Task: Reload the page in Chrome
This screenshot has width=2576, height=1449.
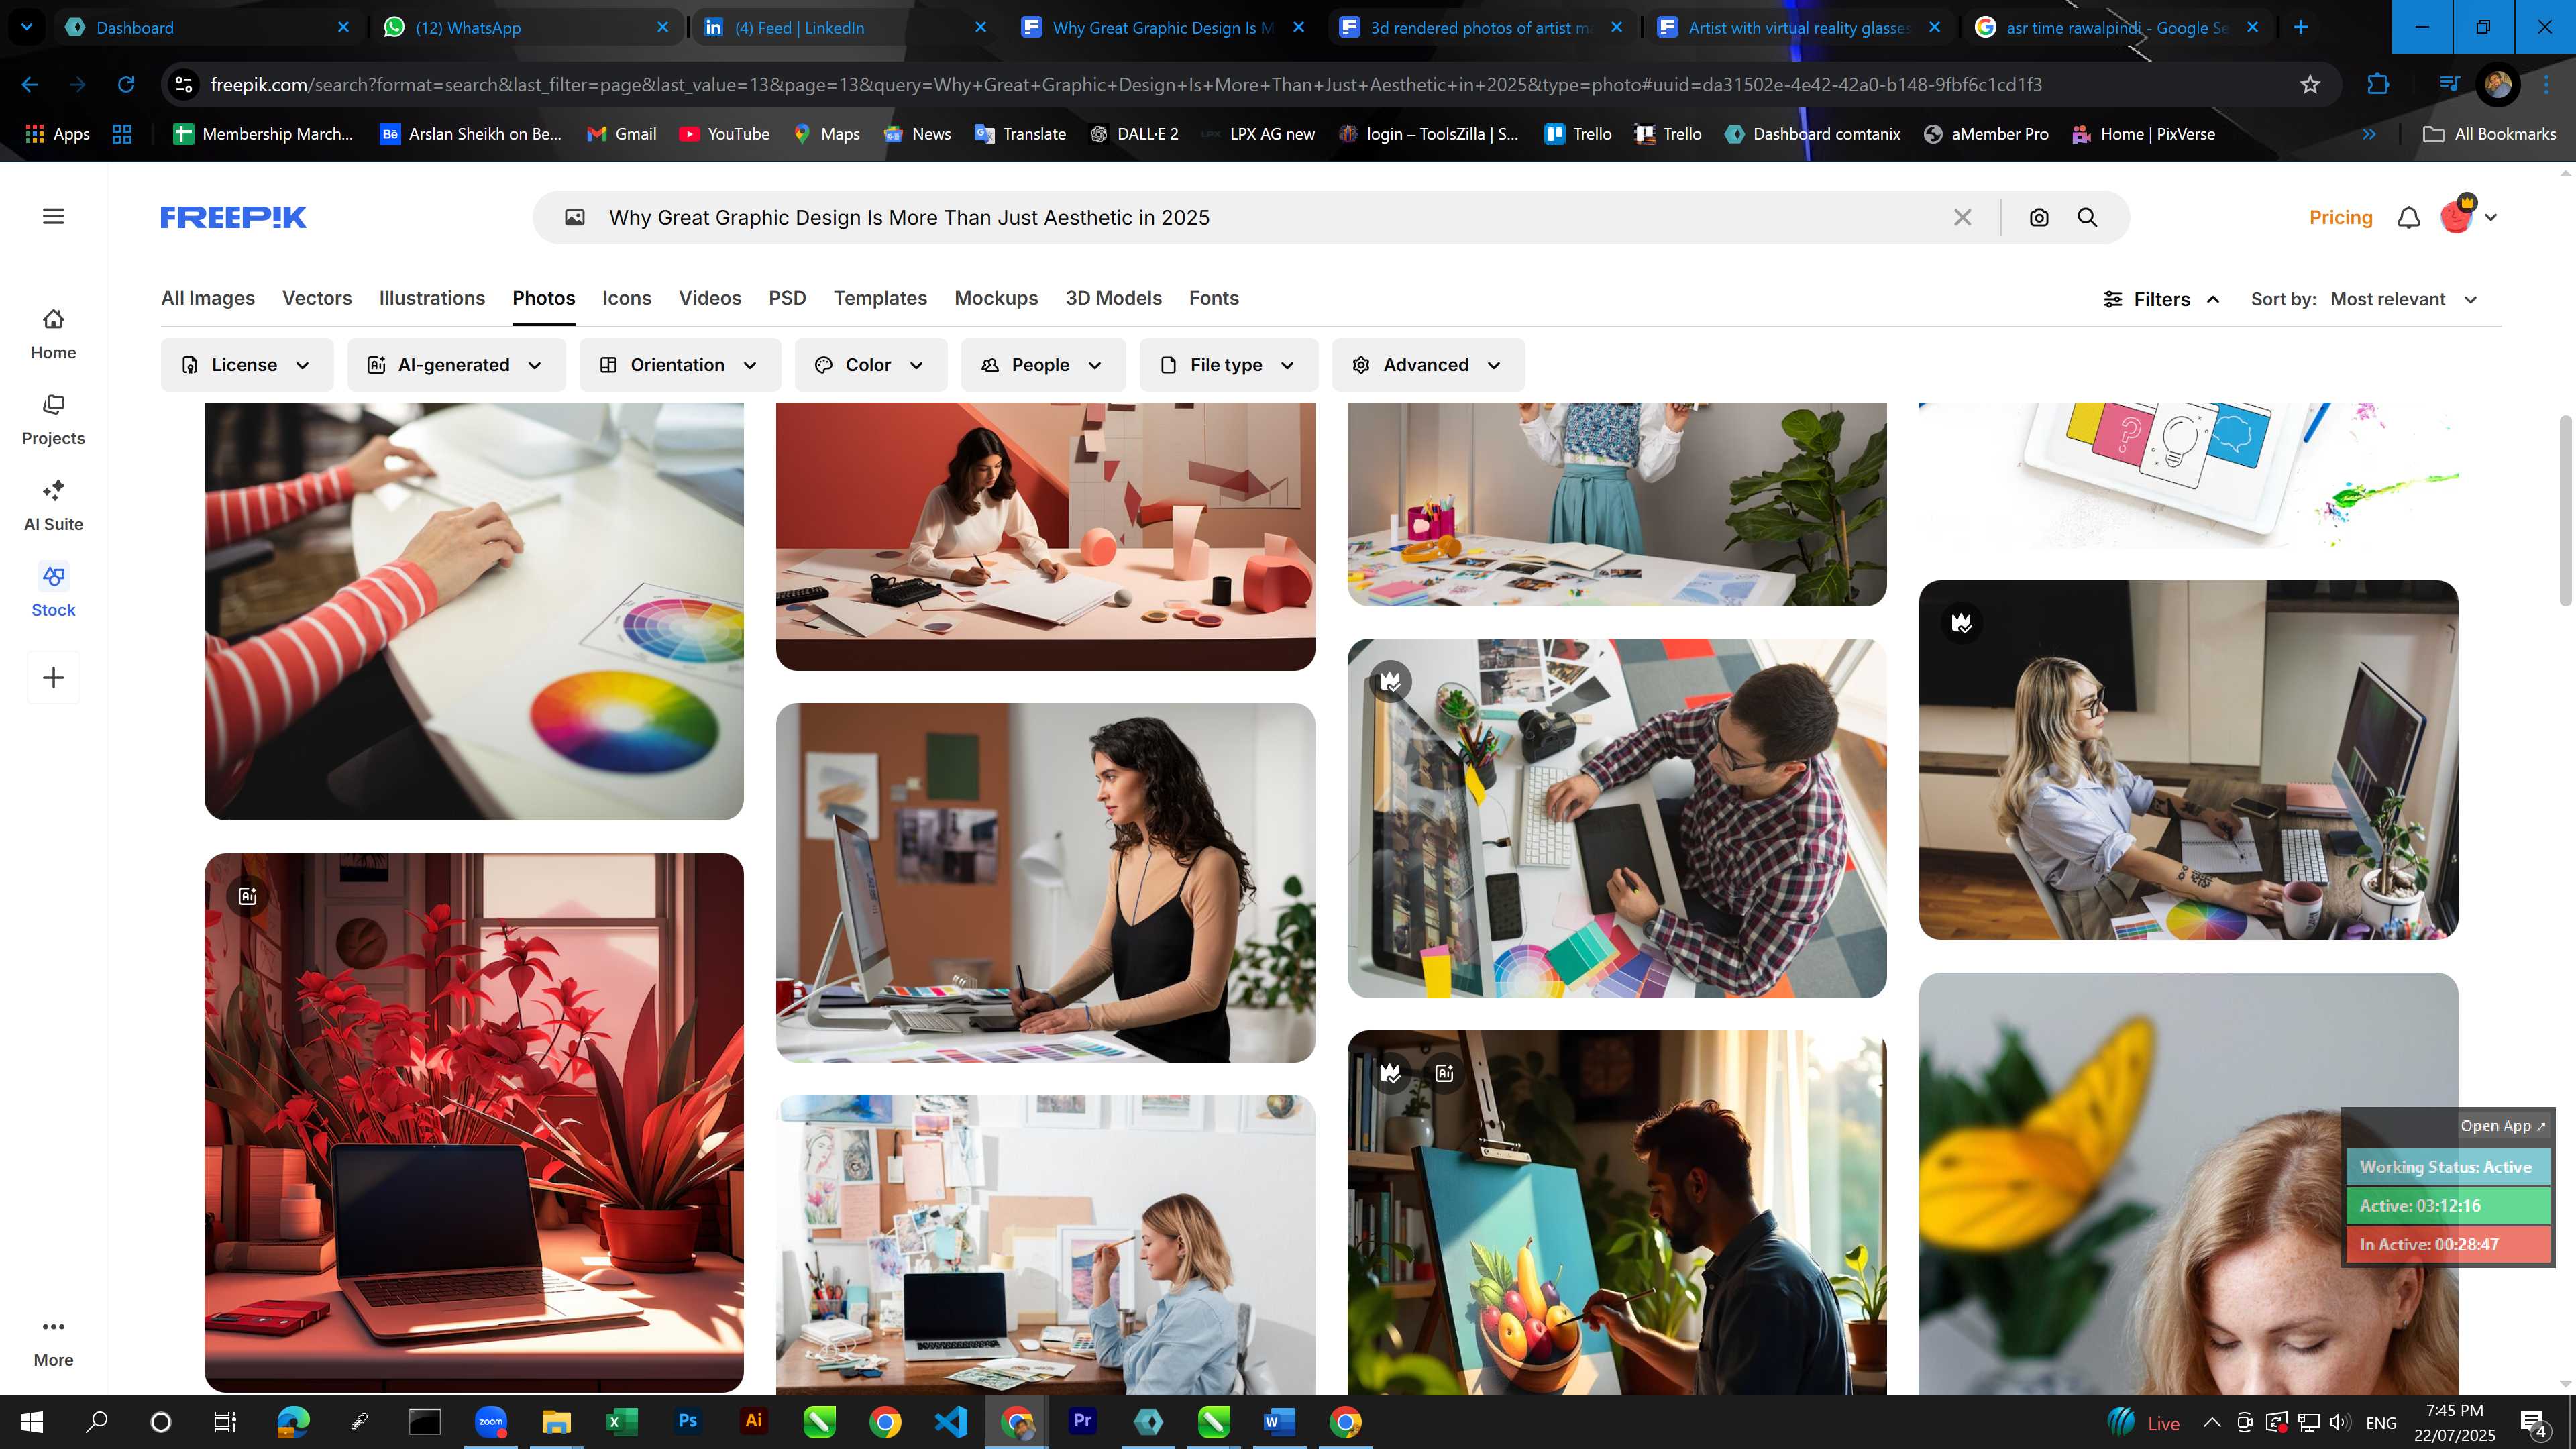Action: (x=126, y=84)
